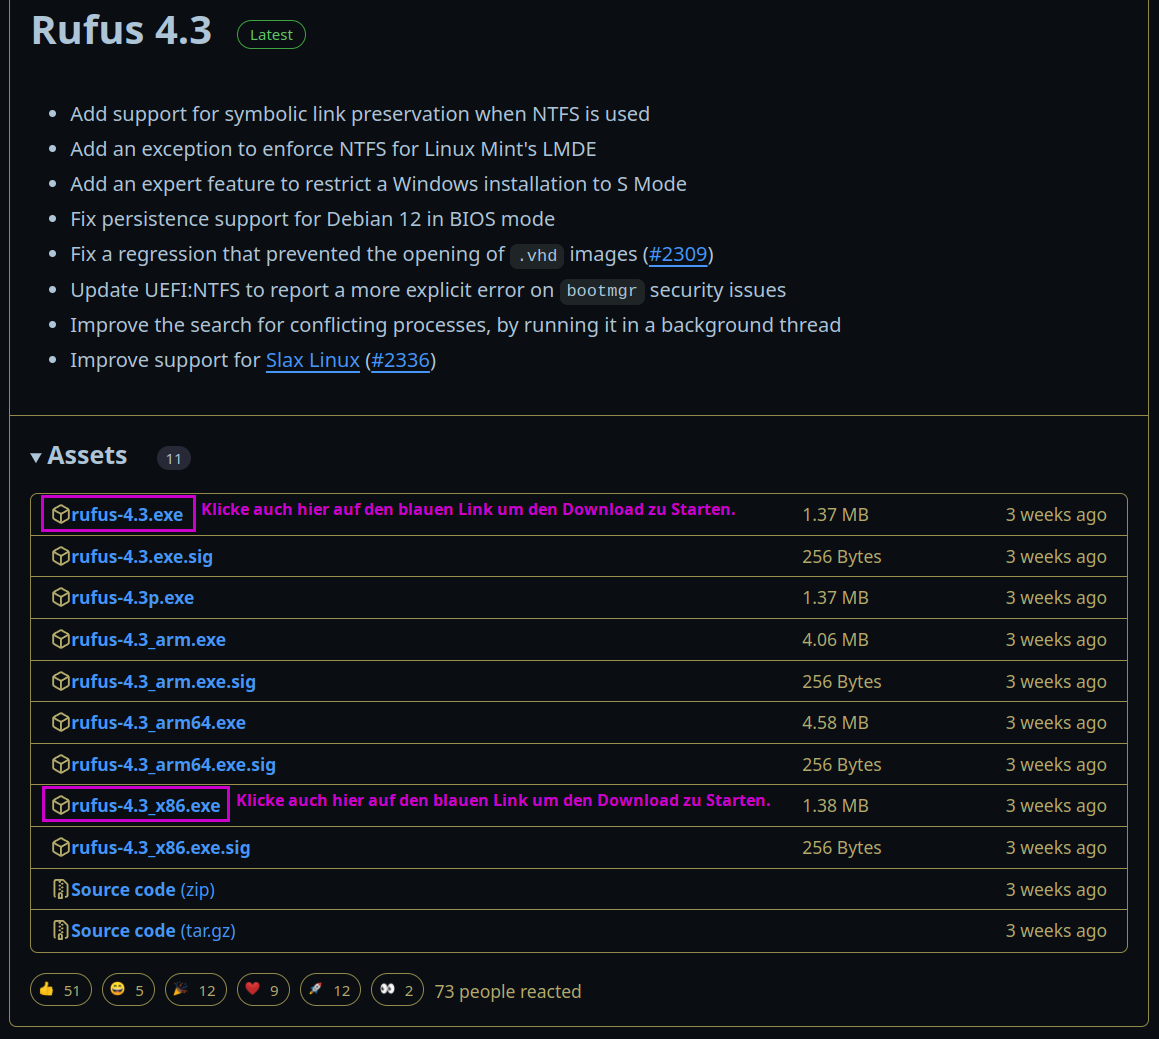Screen dimensions: 1159x1039
Task: Download rufus-4.3_arm64.exe
Action: click(158, 723)
